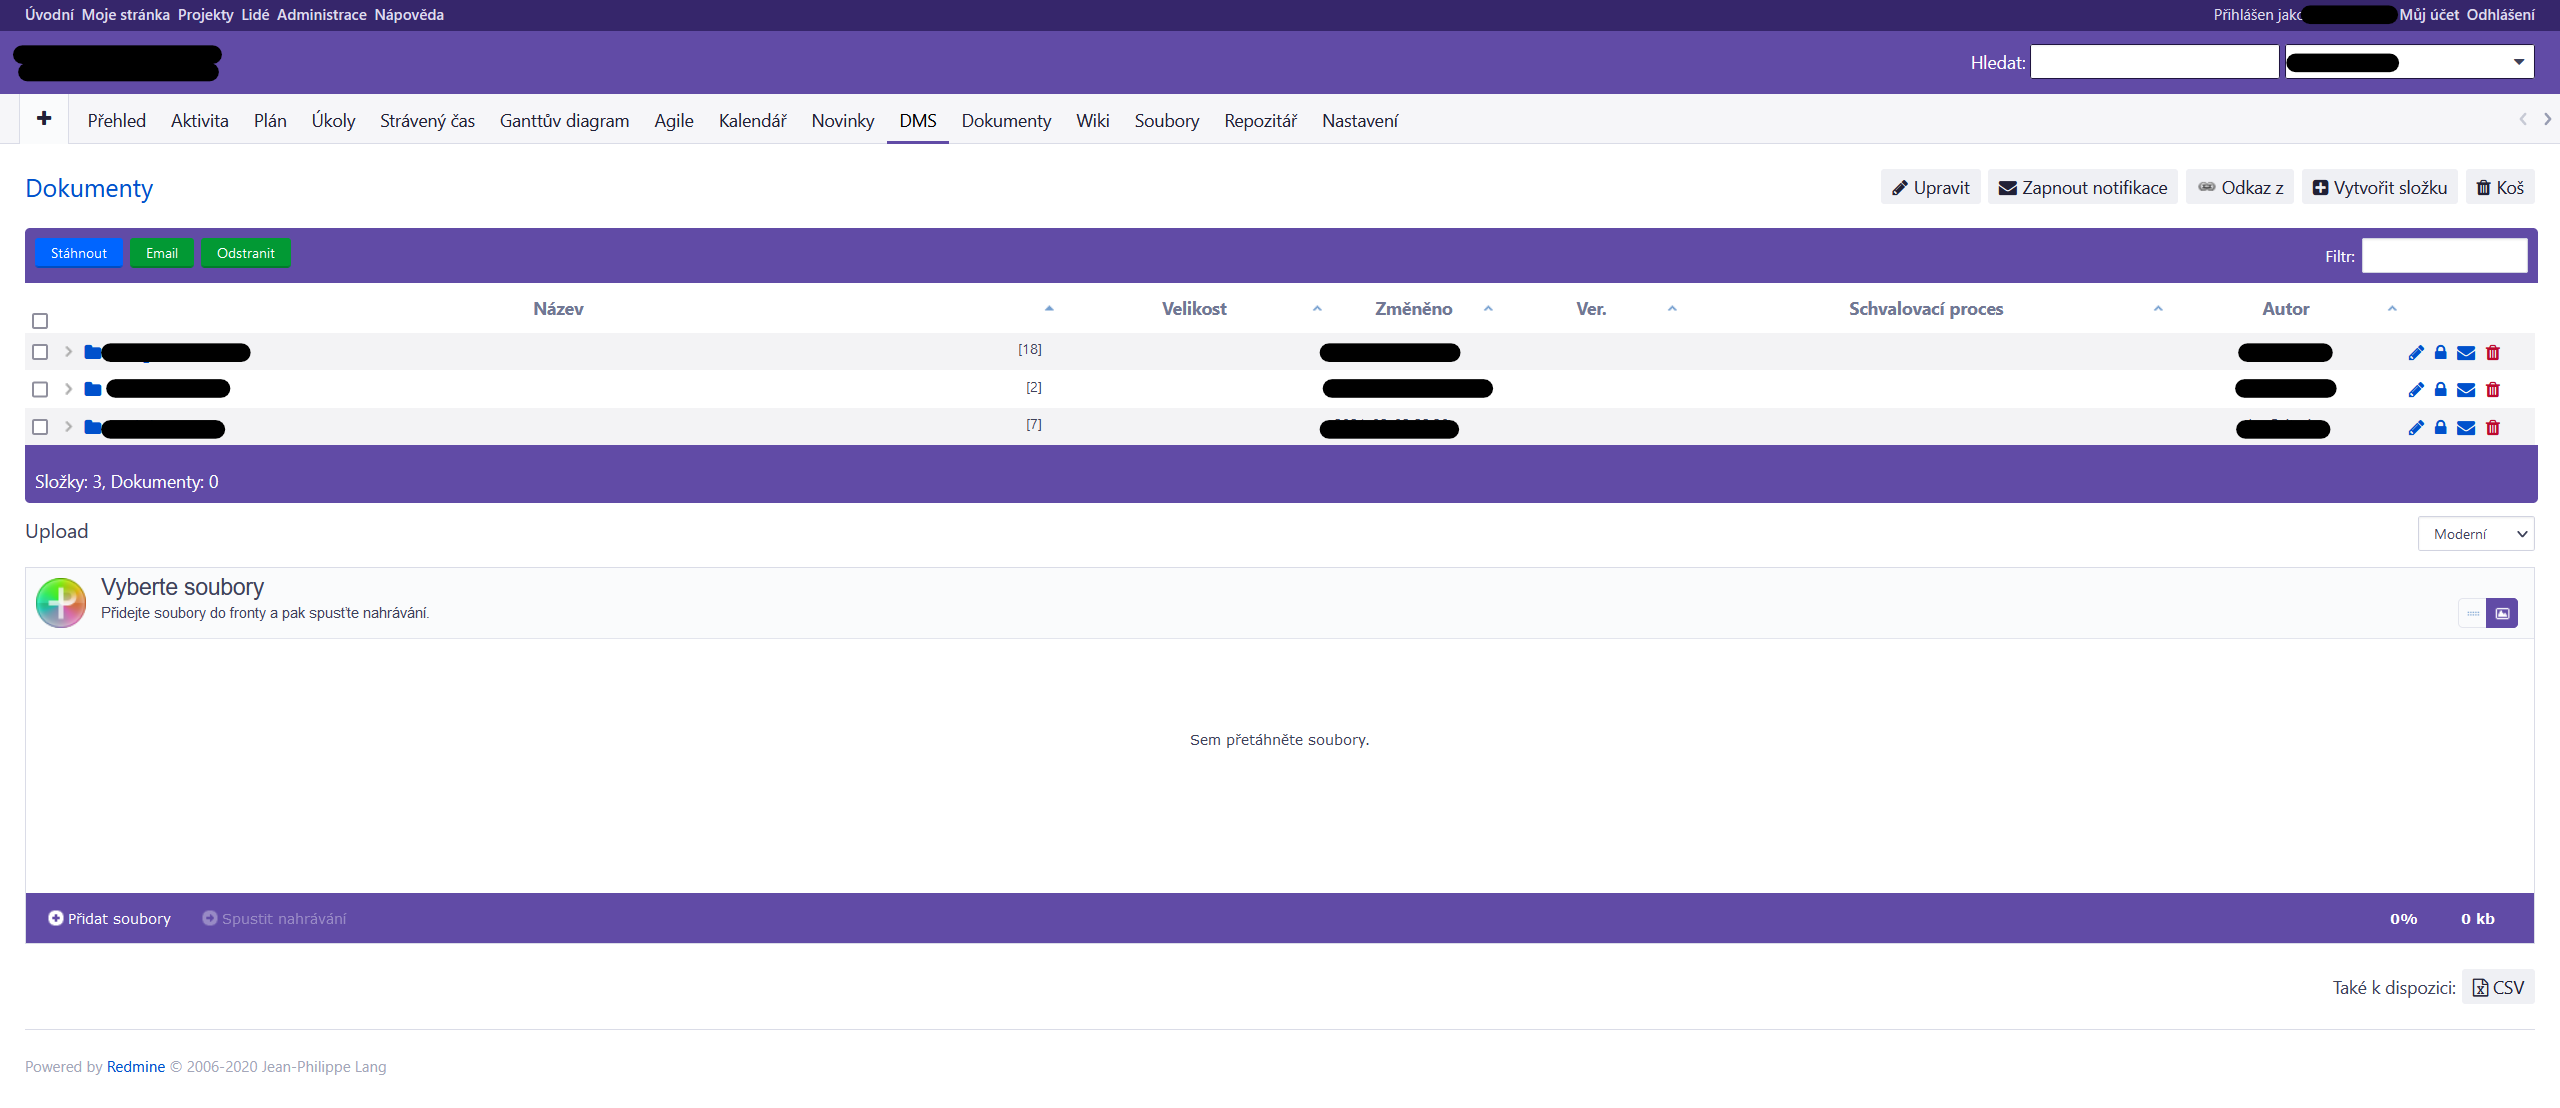
Task: Check the checkbox of the second folder row
Action: 40,389
